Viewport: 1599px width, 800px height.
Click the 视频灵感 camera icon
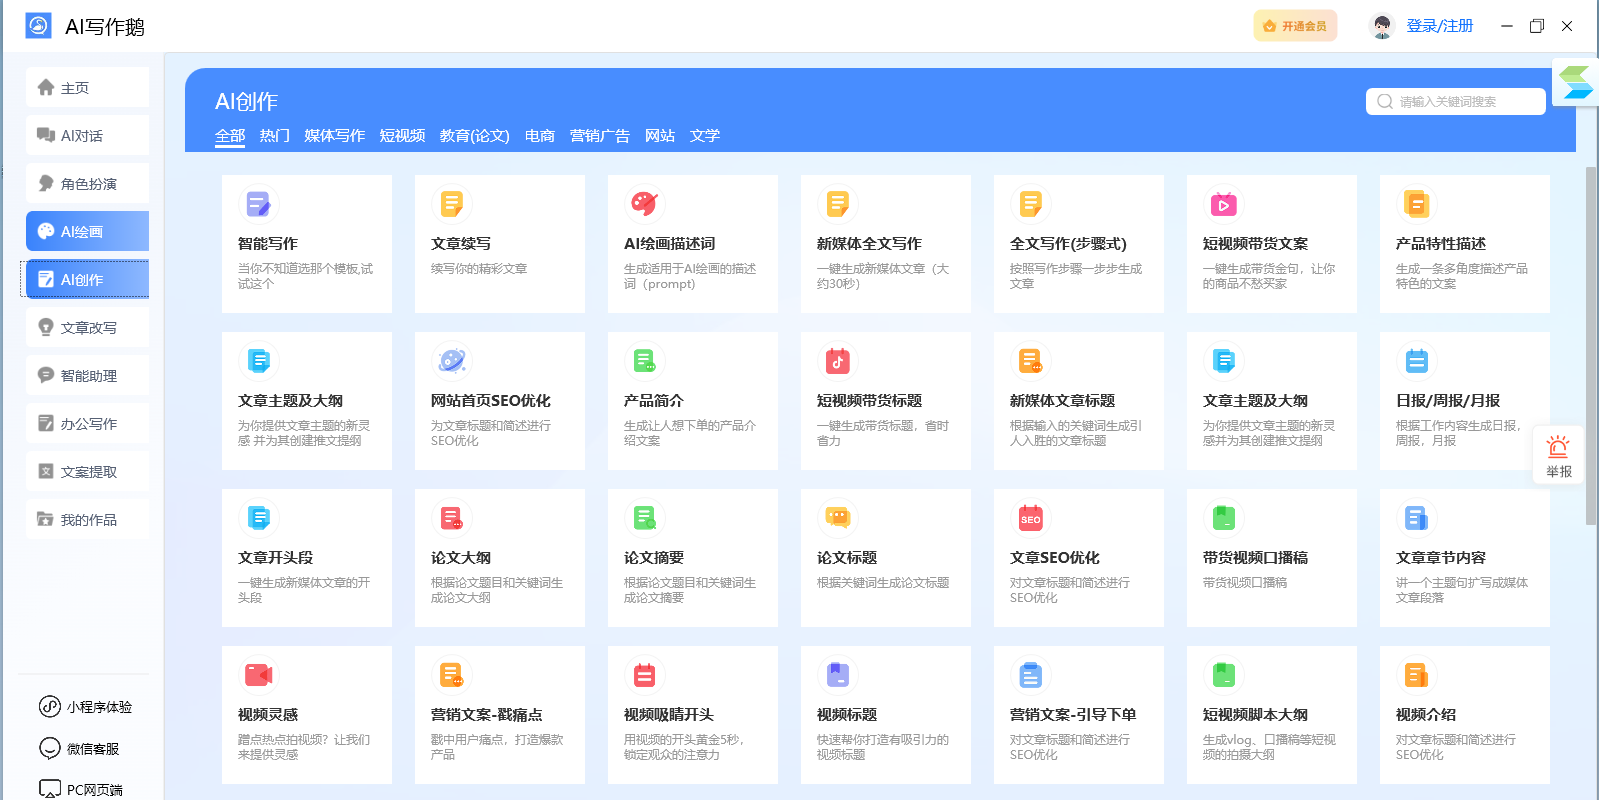tap(258, 675)
